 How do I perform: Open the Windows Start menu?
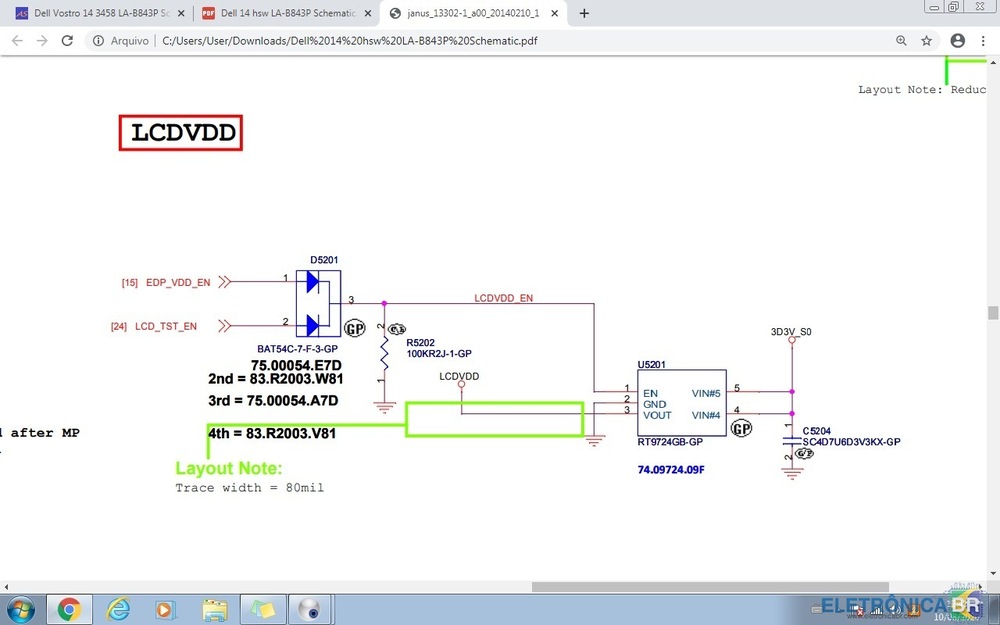(x=20, y=608)
